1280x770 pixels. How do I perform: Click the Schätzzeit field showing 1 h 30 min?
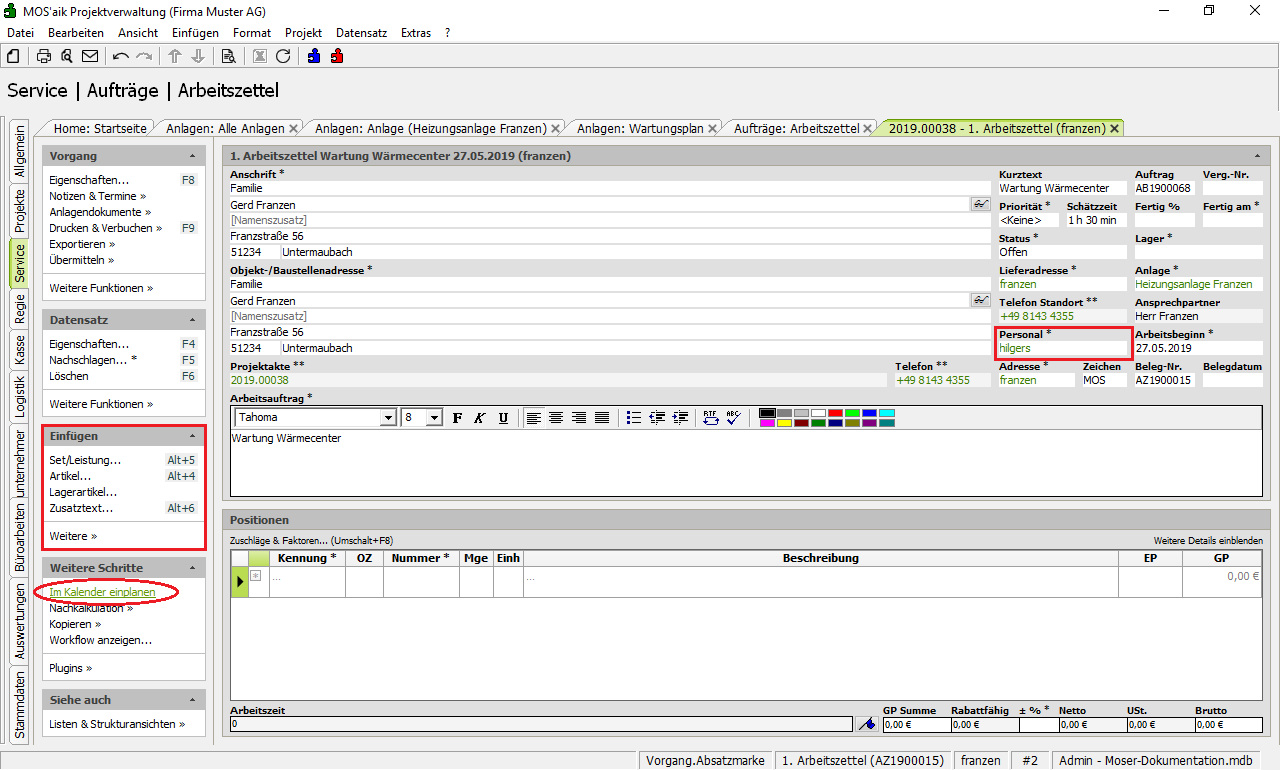[x=1095, y=220]
